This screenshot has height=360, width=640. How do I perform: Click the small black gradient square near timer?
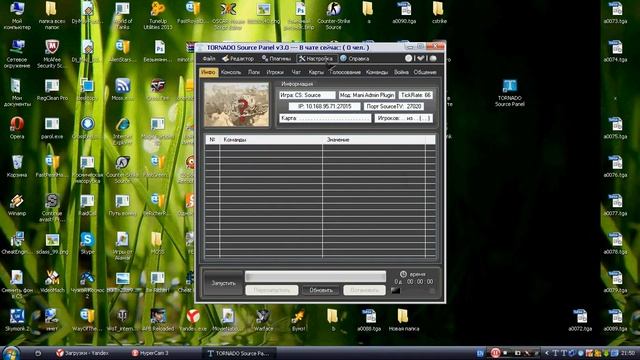click(396, 290)
